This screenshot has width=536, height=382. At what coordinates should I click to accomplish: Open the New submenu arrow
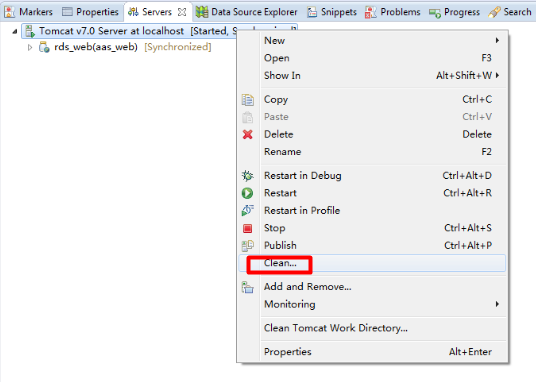(x=497, y=40)
